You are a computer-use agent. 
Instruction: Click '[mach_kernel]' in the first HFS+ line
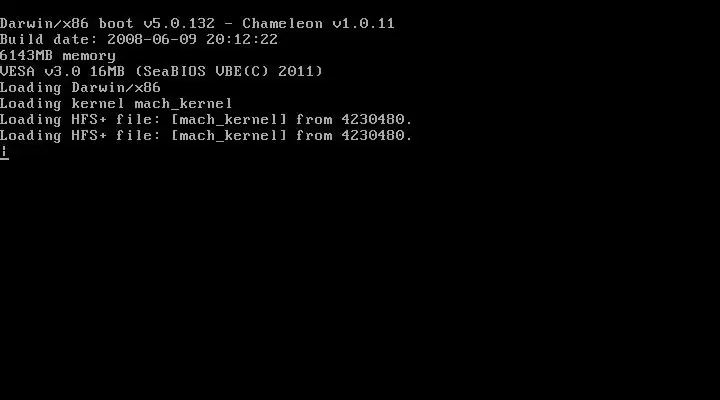(x=229, y=120)
